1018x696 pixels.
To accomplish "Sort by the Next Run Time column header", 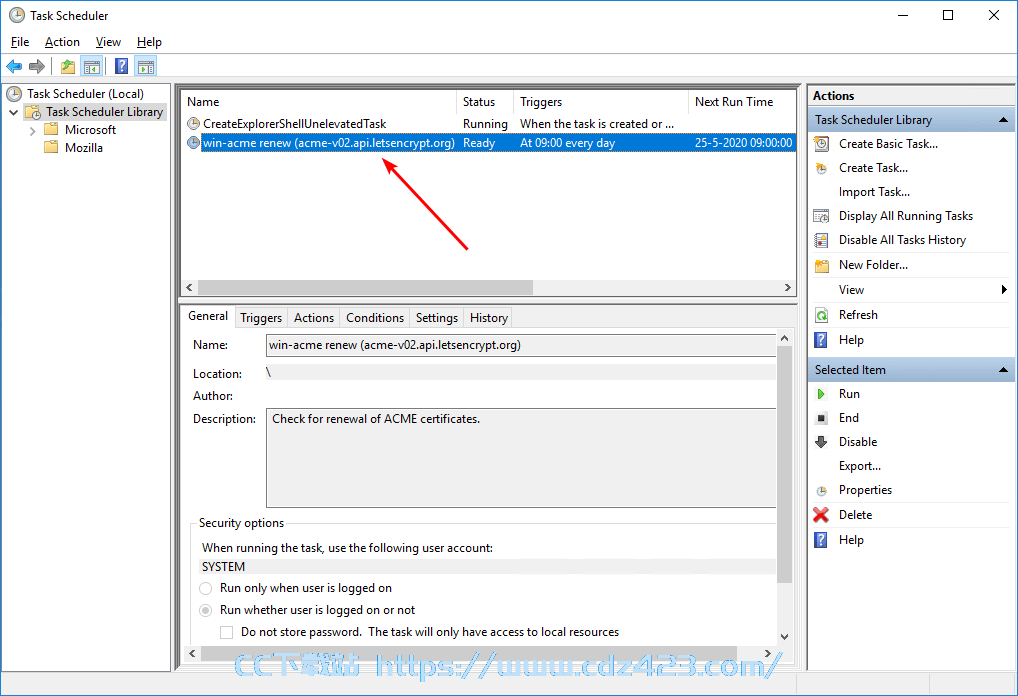I will (741, 102).
